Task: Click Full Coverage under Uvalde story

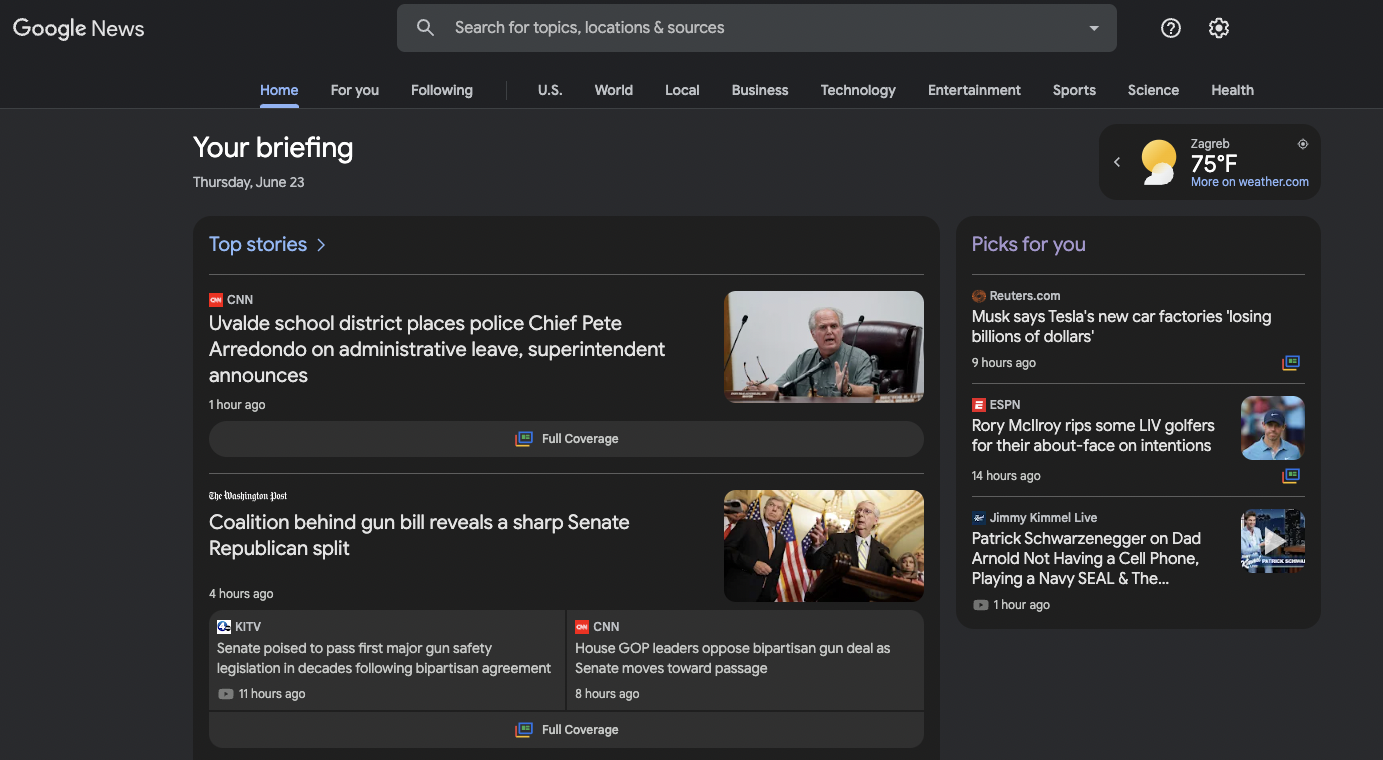Action: tap(566, 439)
